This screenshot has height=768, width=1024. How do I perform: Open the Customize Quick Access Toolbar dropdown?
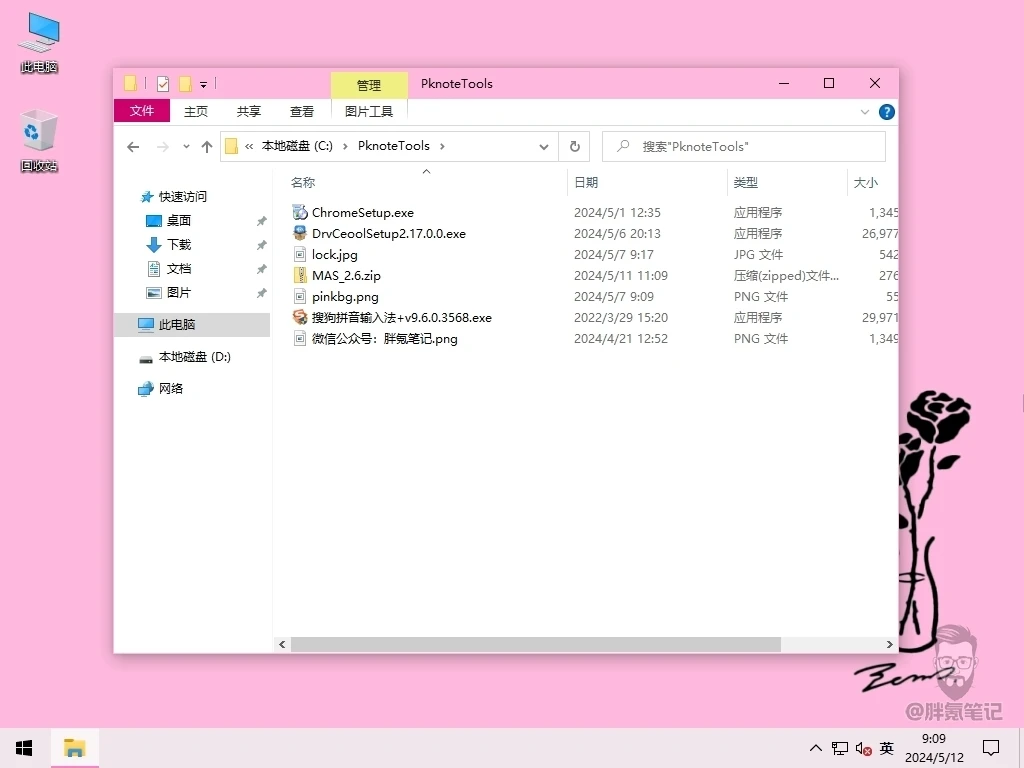[x=204, y=84]
